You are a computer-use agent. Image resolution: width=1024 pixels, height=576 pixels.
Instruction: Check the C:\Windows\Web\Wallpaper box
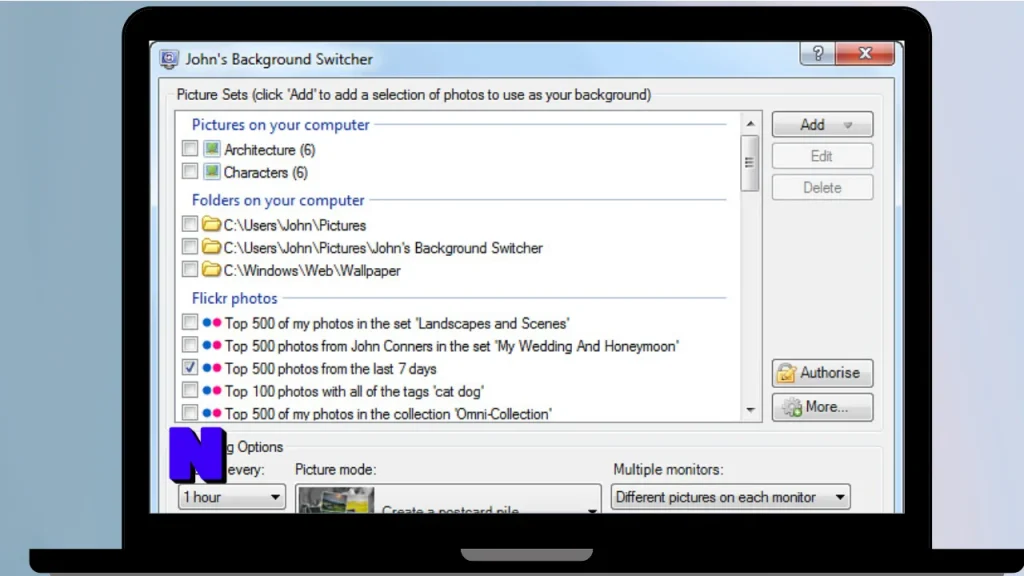pyautogui.click(x=189, y=269)
